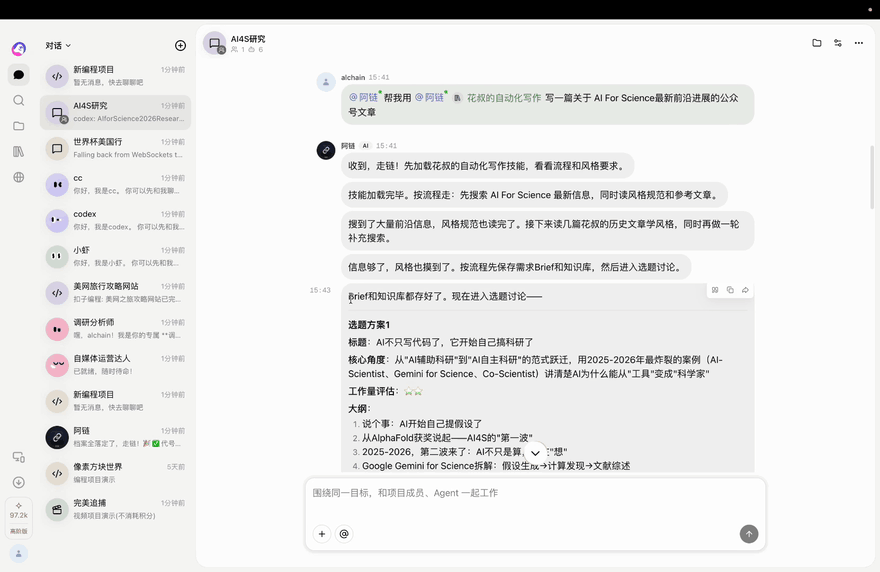Open the search icon in left sidebar
880x572 pixels.
(19, 100)
